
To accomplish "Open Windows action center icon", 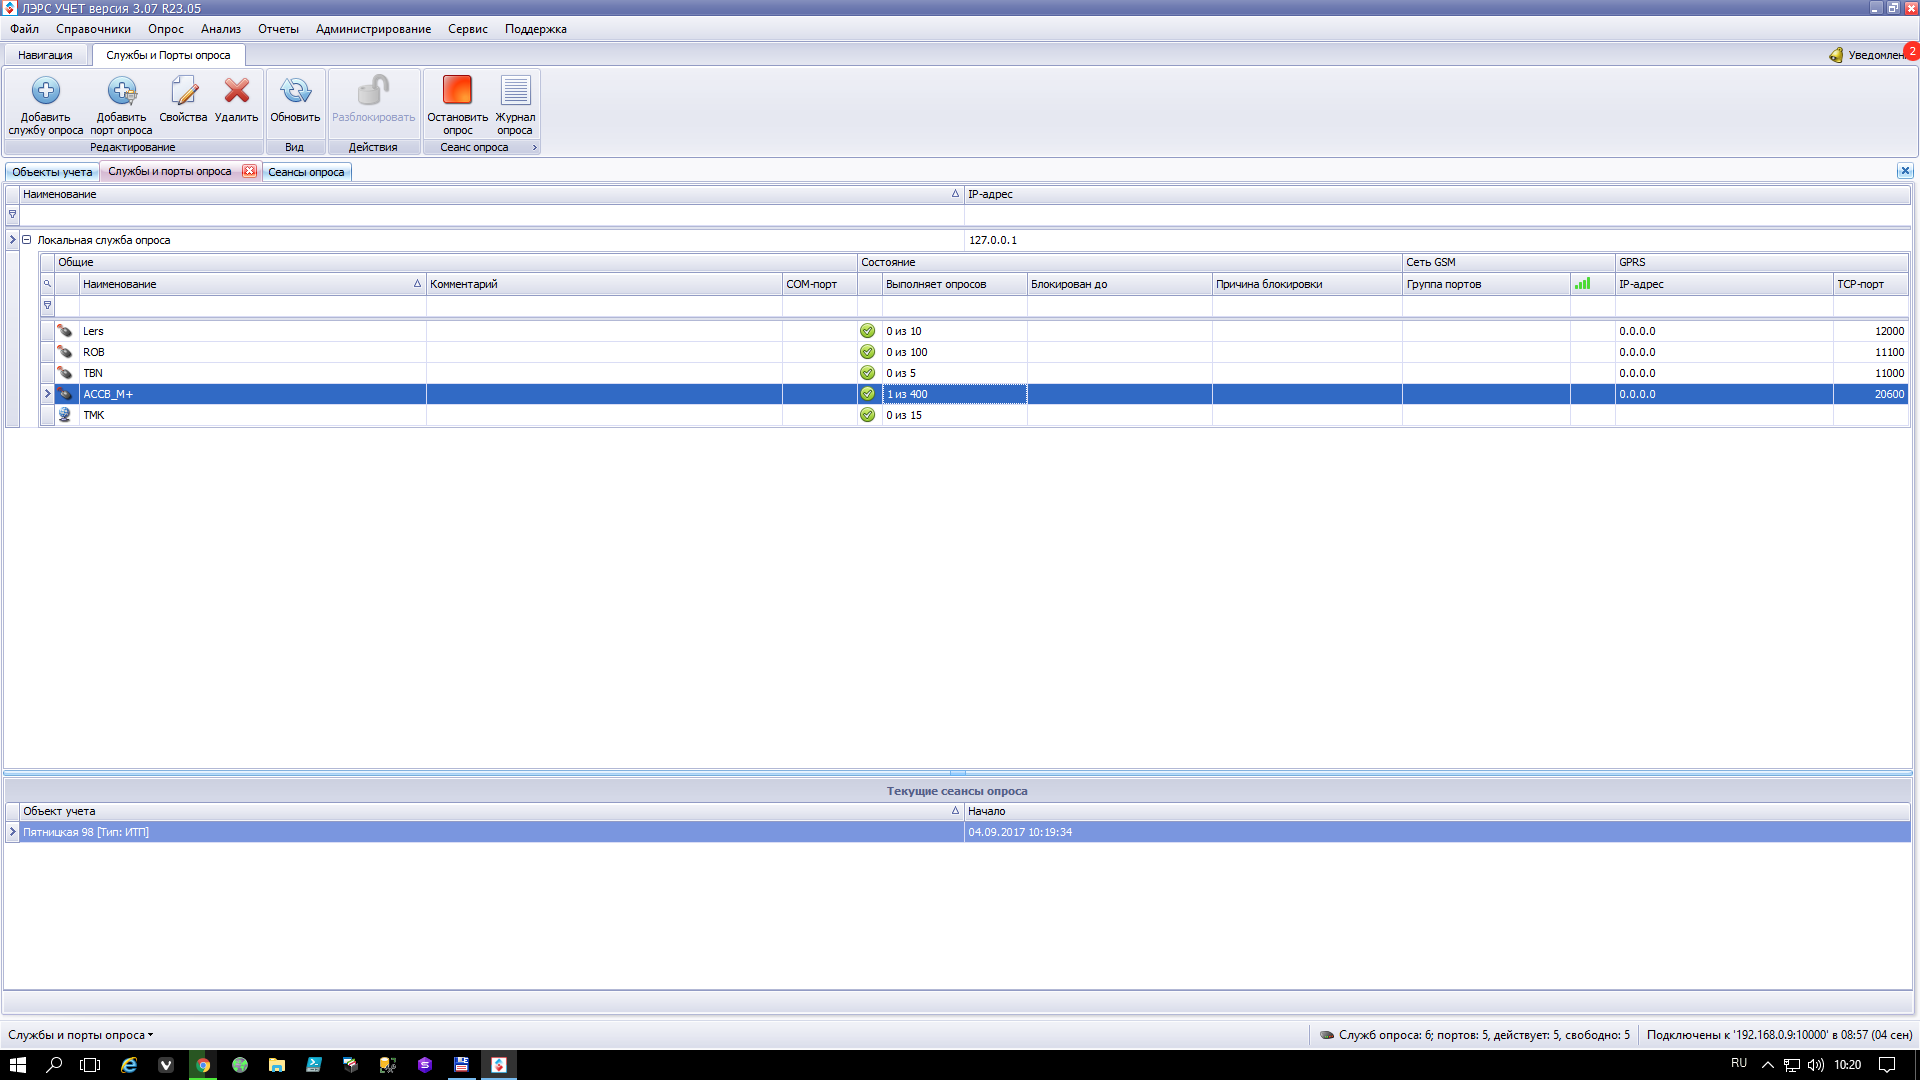I will (1887, 1065).
